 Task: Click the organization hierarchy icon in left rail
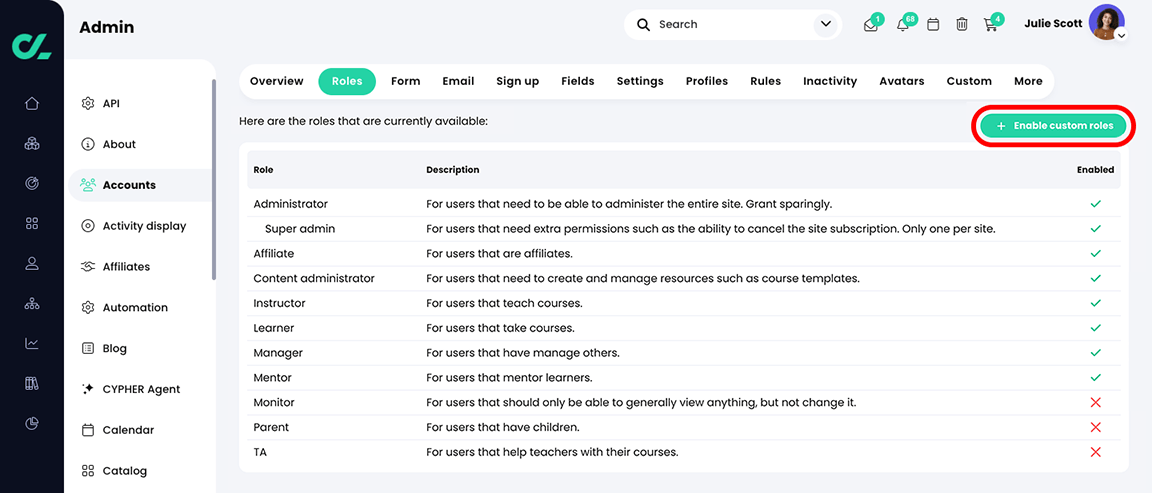click(x=32, y=303)
